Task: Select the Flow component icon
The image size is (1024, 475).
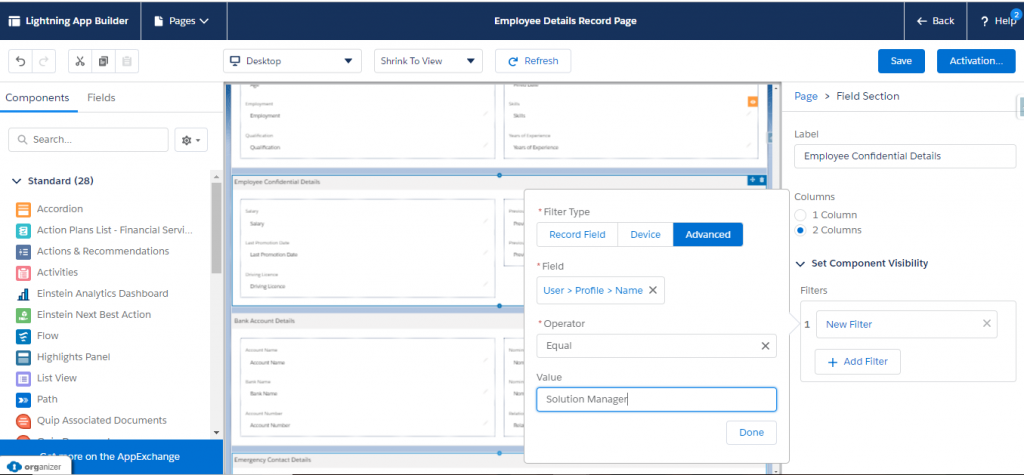Action: (24, 336)
